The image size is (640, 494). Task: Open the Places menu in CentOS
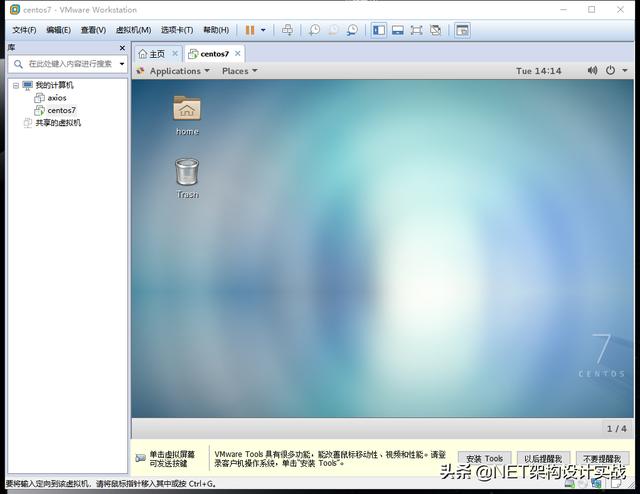click(240, 71)
